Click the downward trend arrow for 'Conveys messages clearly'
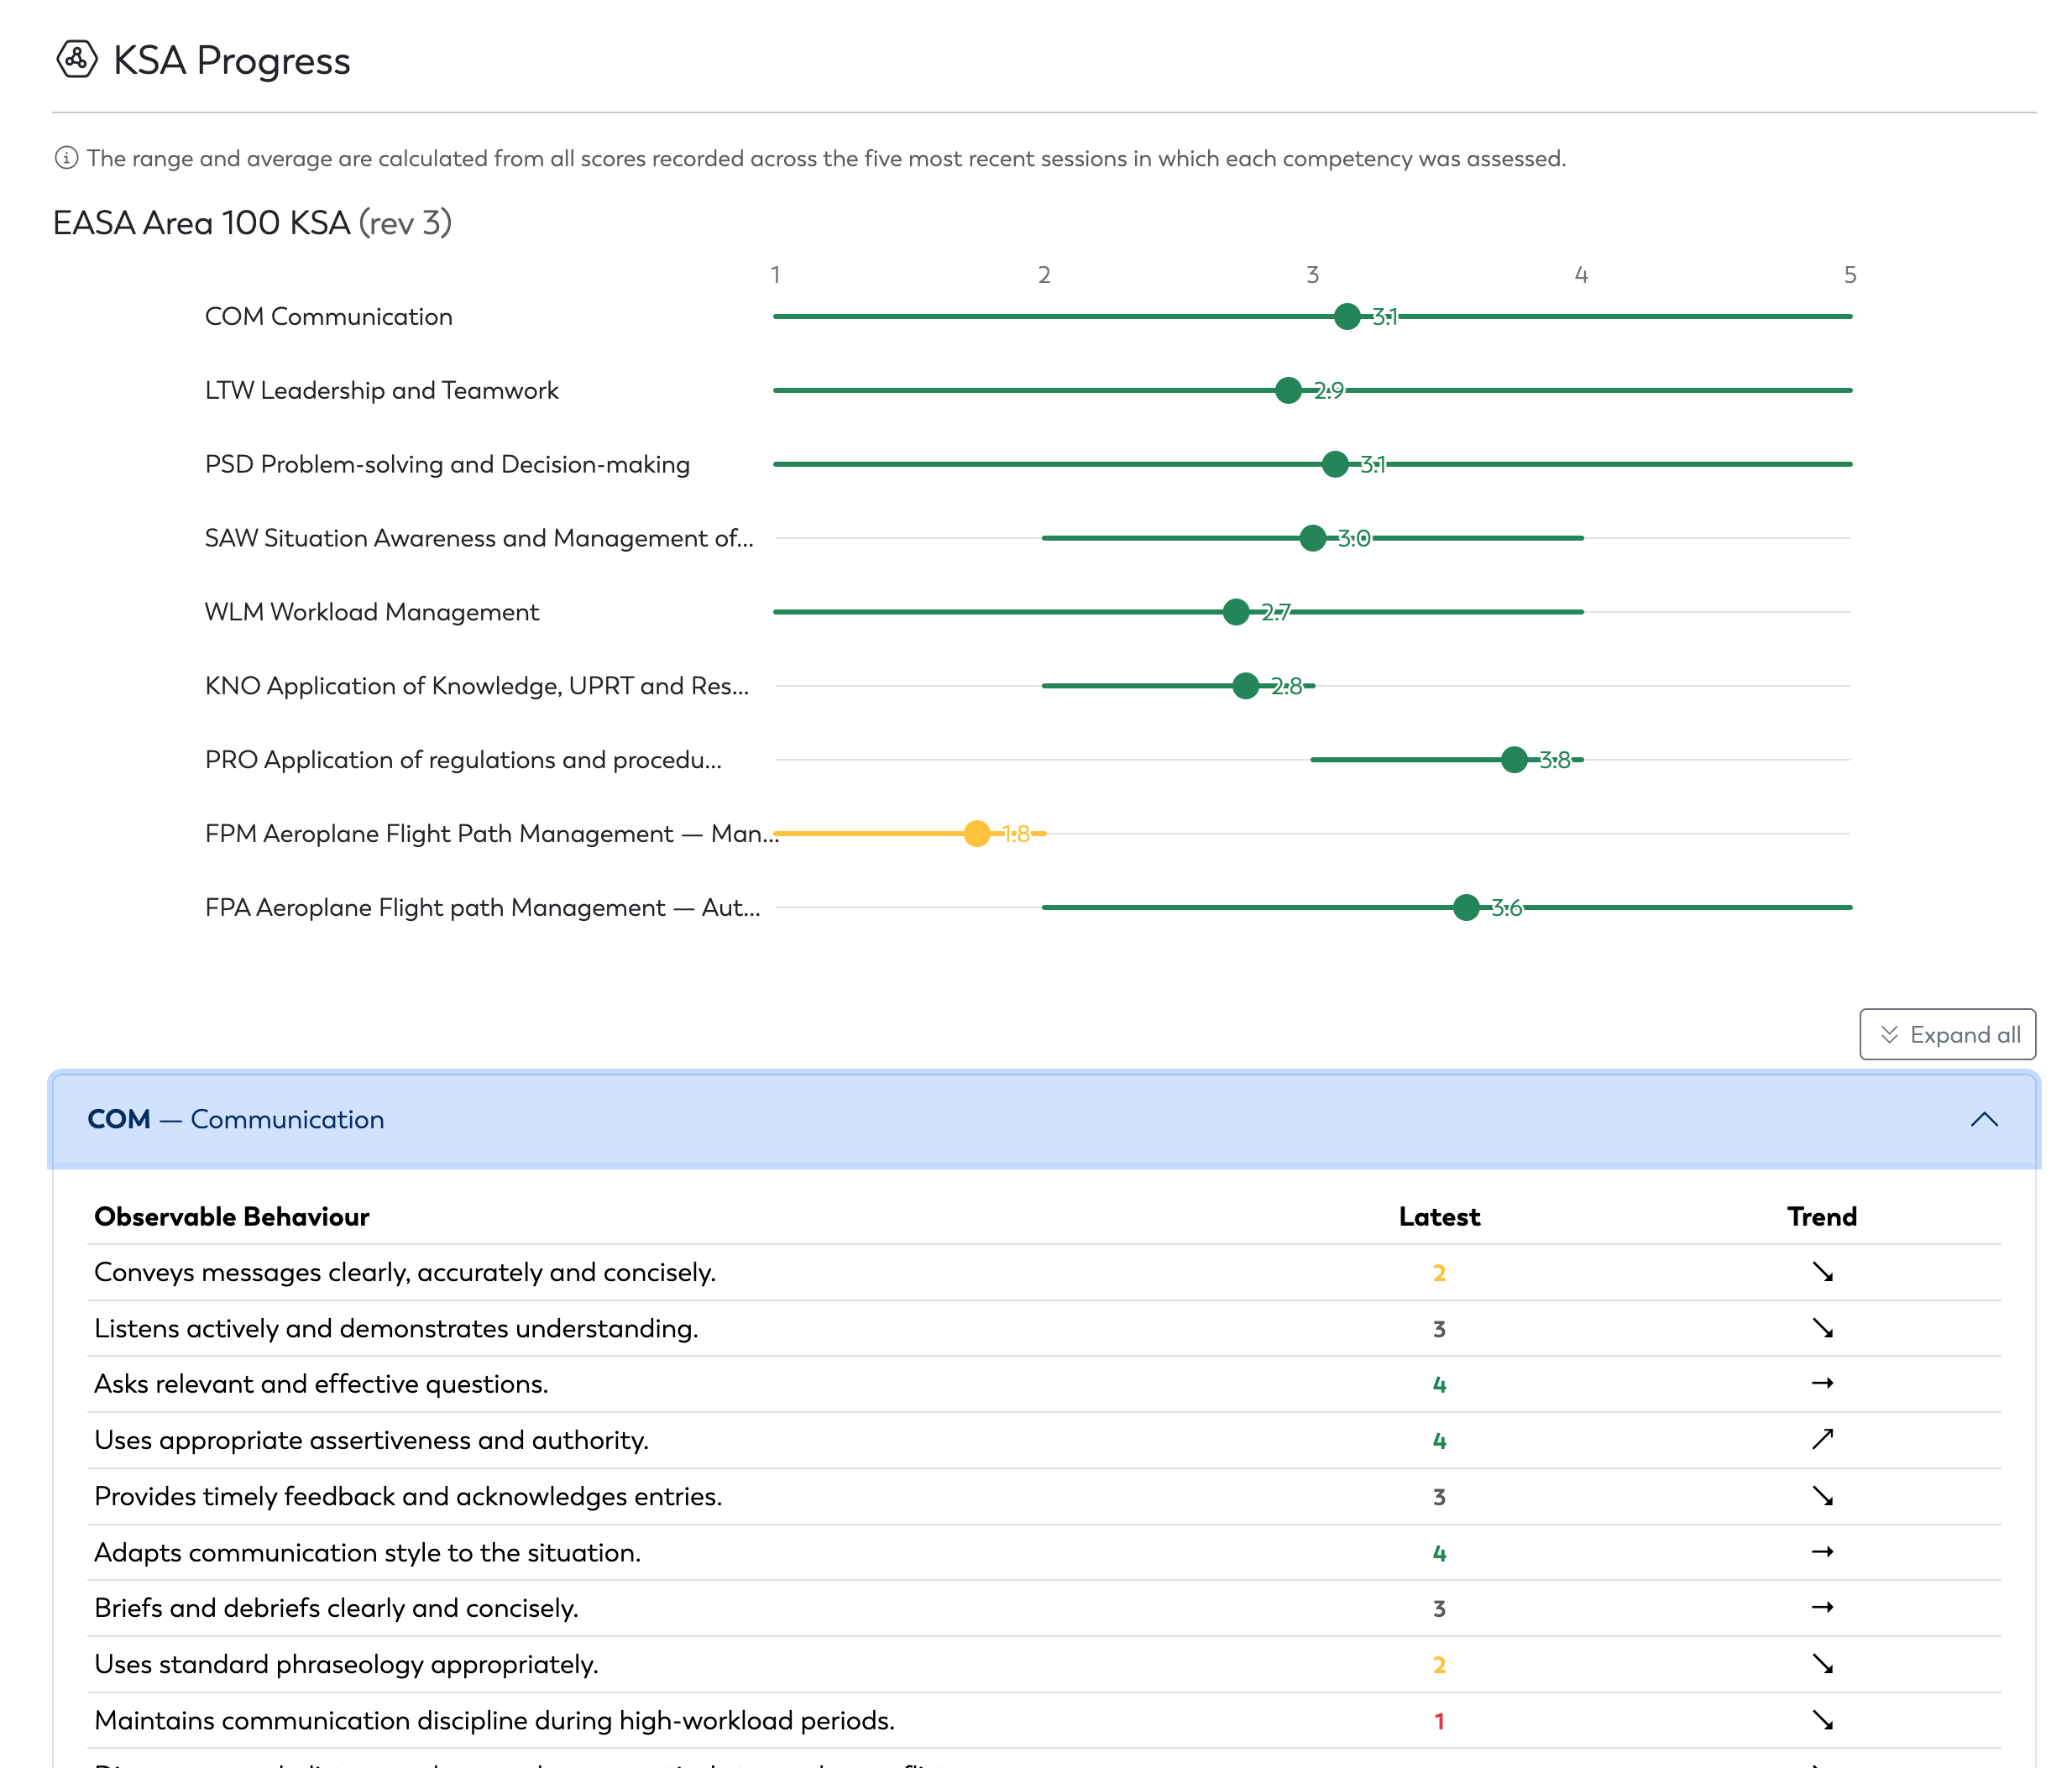 pyautogui.click(x=1822, y=1272)
